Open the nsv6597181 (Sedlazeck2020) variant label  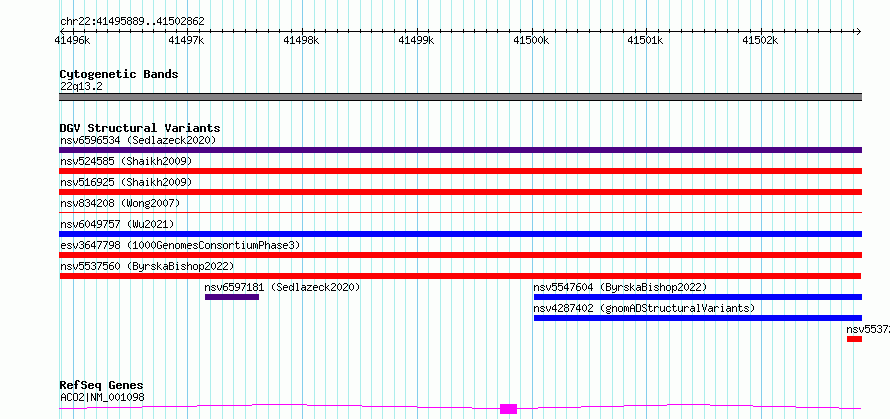[x=282, y=287]
